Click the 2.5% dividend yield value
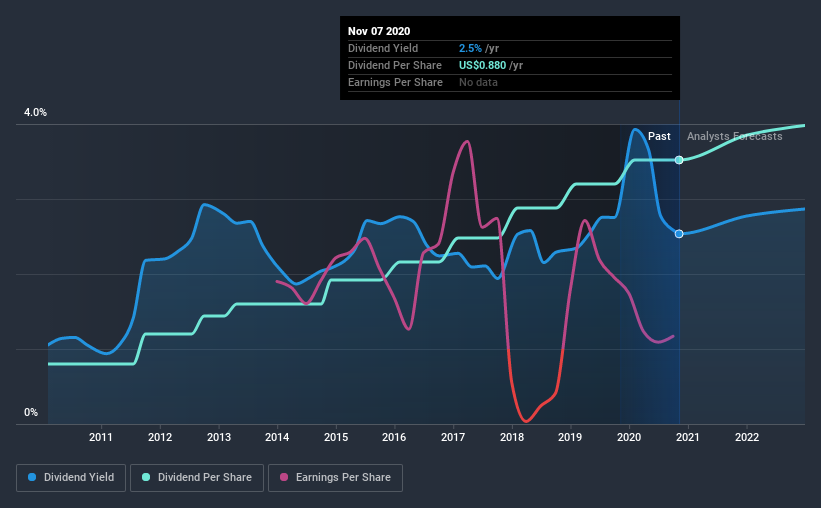821x508 pixels. [x=470, y=48]
